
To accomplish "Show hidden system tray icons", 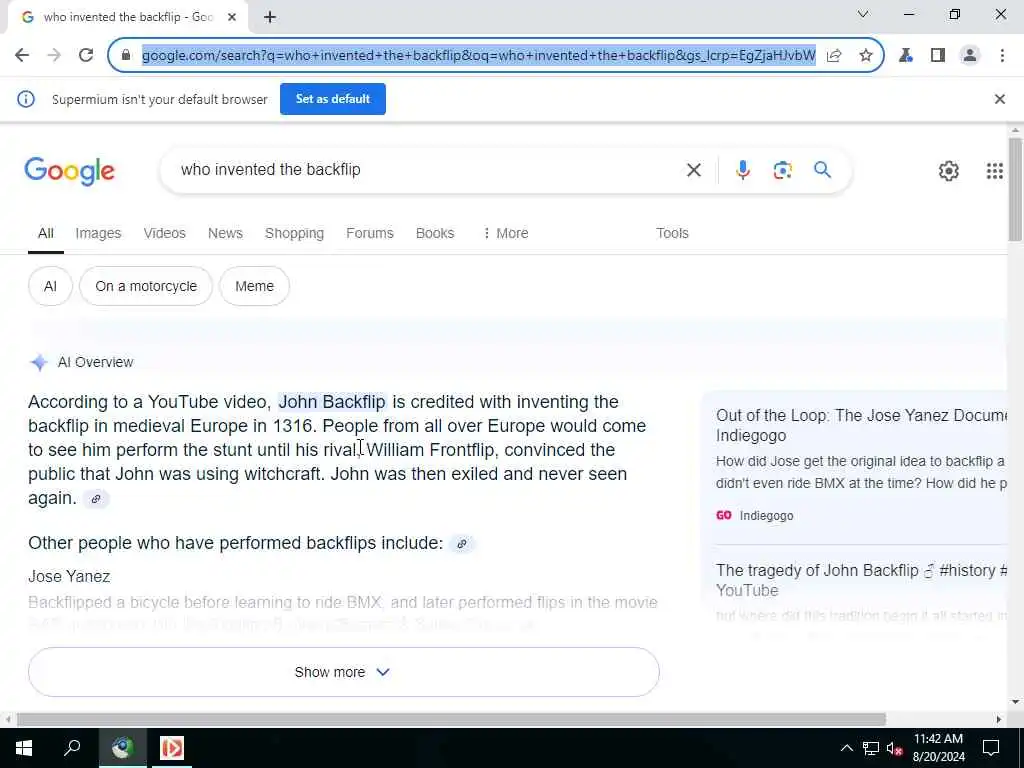I will [x=846, y=748].
